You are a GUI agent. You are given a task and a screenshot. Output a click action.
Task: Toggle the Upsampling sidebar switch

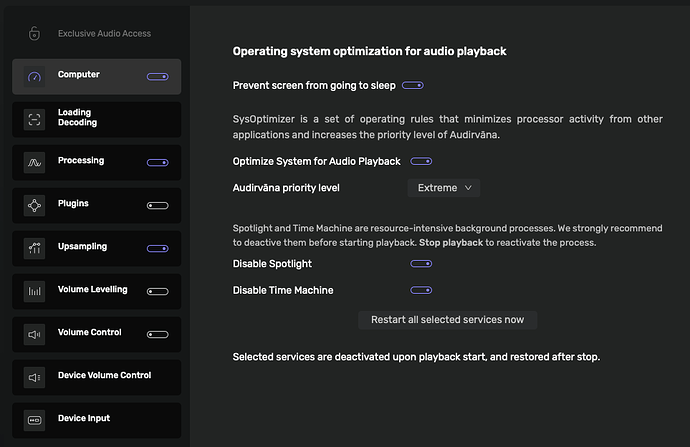point(158,249)
